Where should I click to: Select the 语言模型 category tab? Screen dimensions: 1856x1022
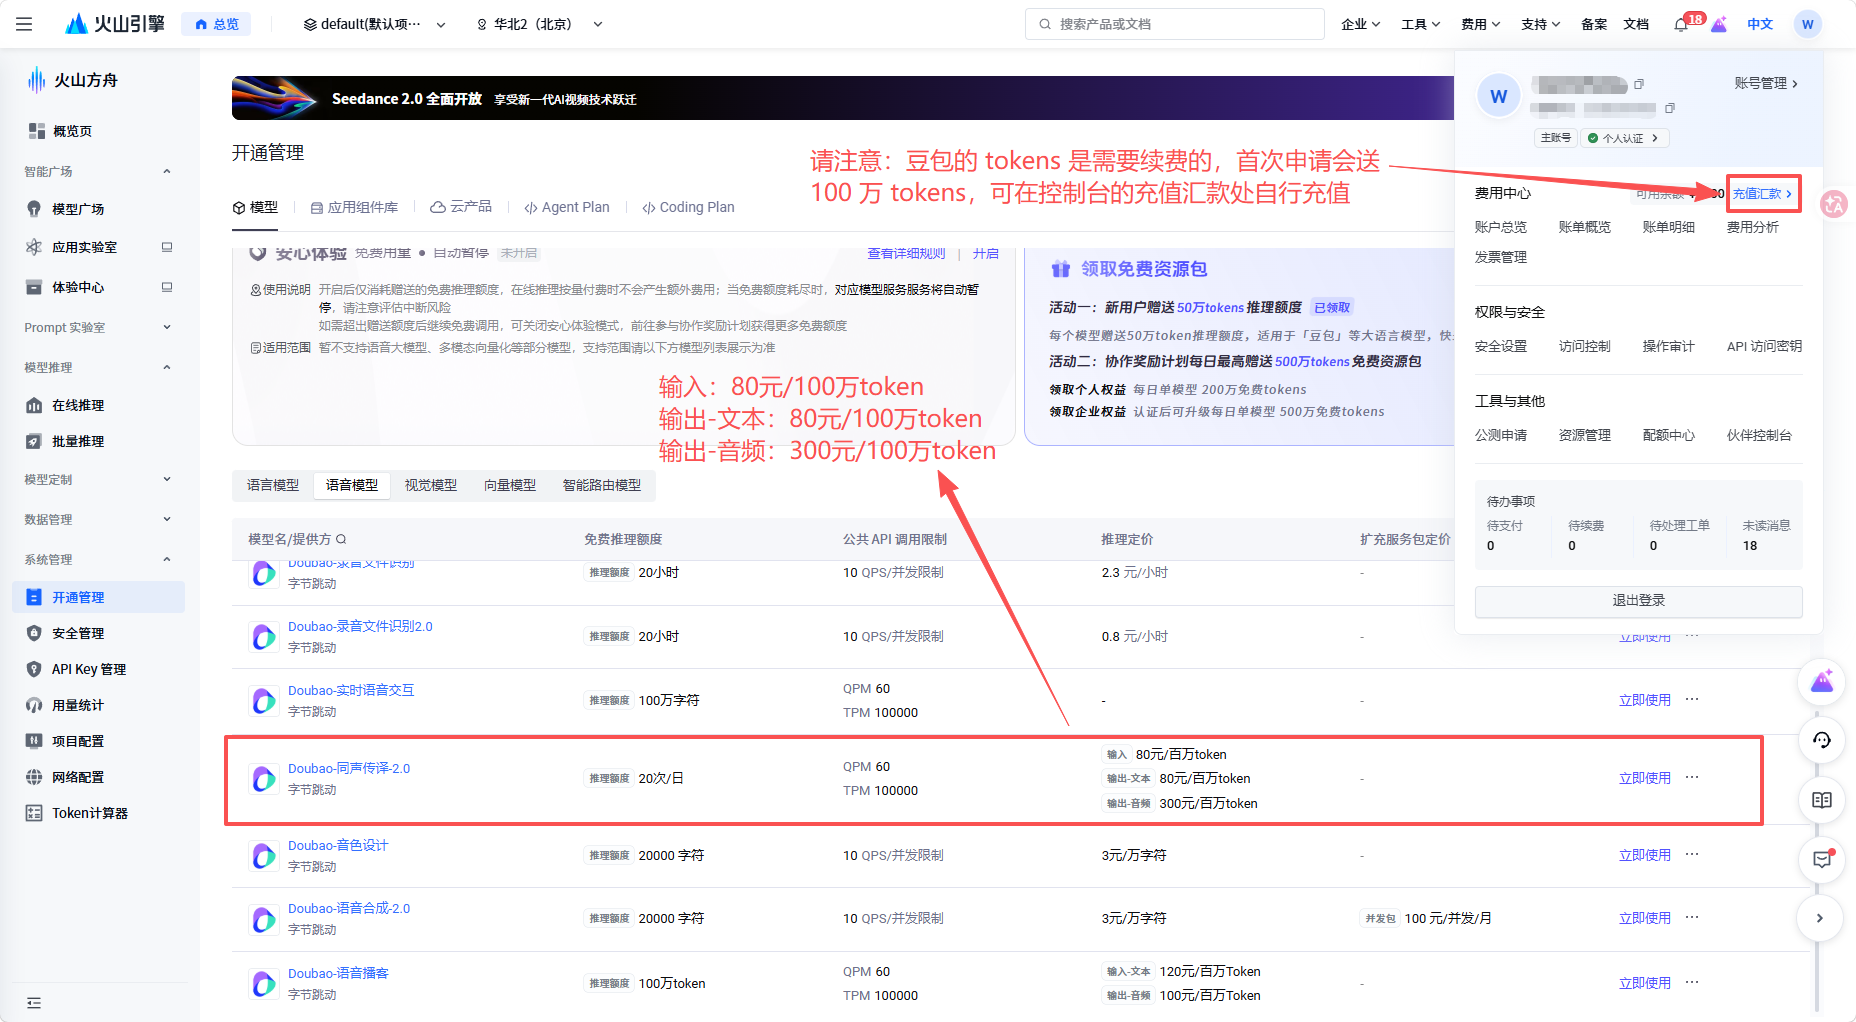tap(273, 485)
